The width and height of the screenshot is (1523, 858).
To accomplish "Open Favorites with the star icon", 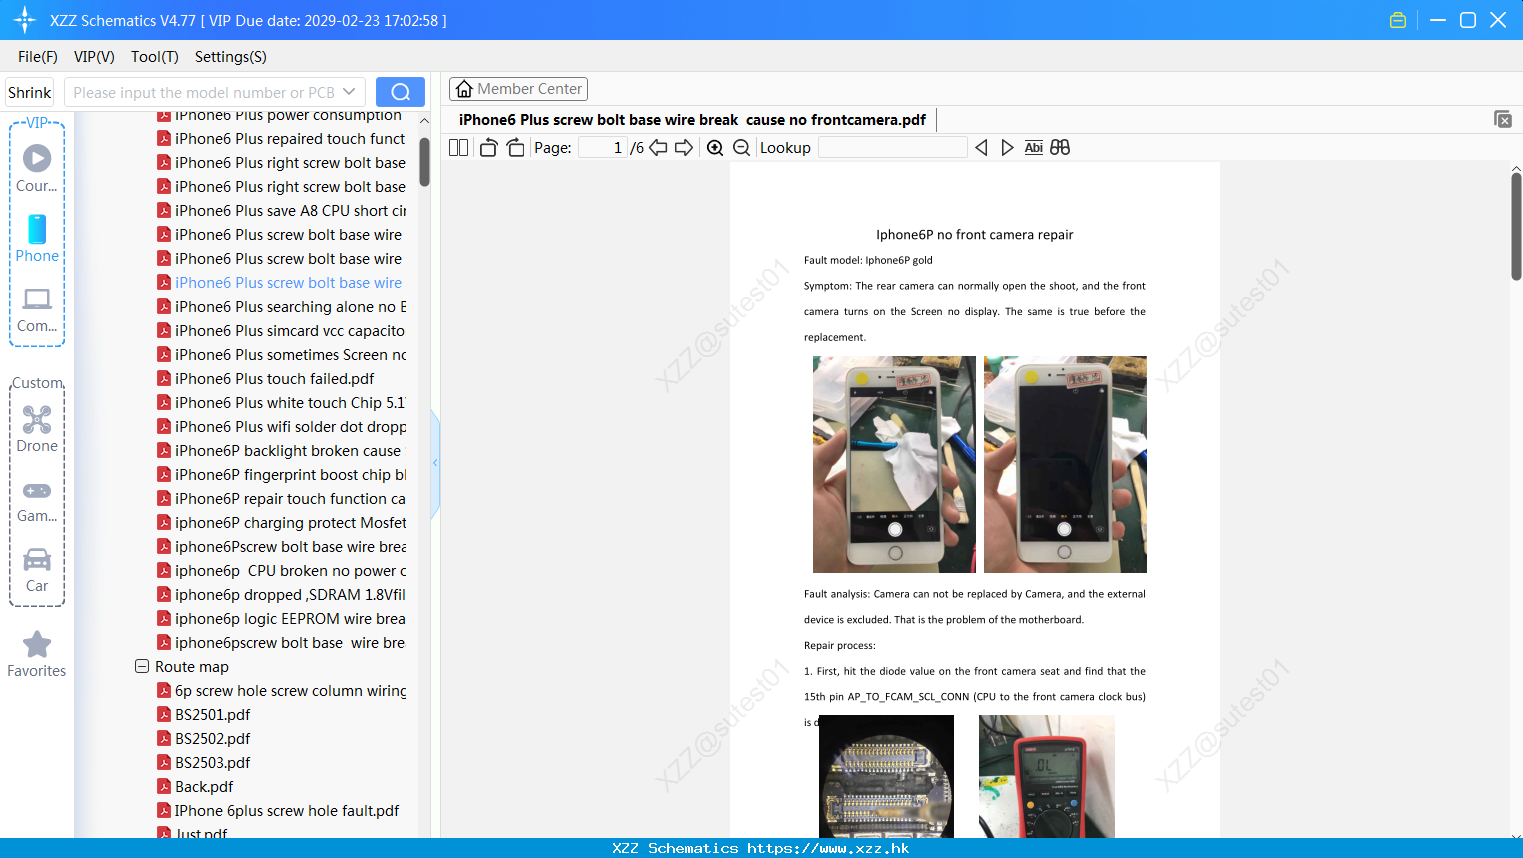I will click(37, 654).
